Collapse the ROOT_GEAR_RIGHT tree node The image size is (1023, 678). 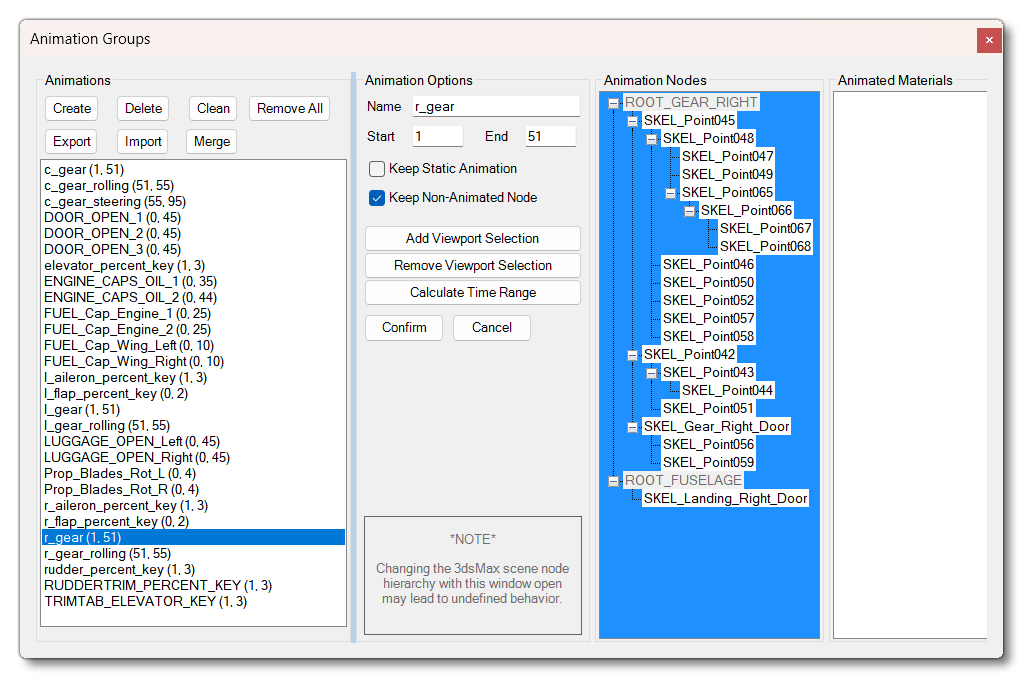613,103
